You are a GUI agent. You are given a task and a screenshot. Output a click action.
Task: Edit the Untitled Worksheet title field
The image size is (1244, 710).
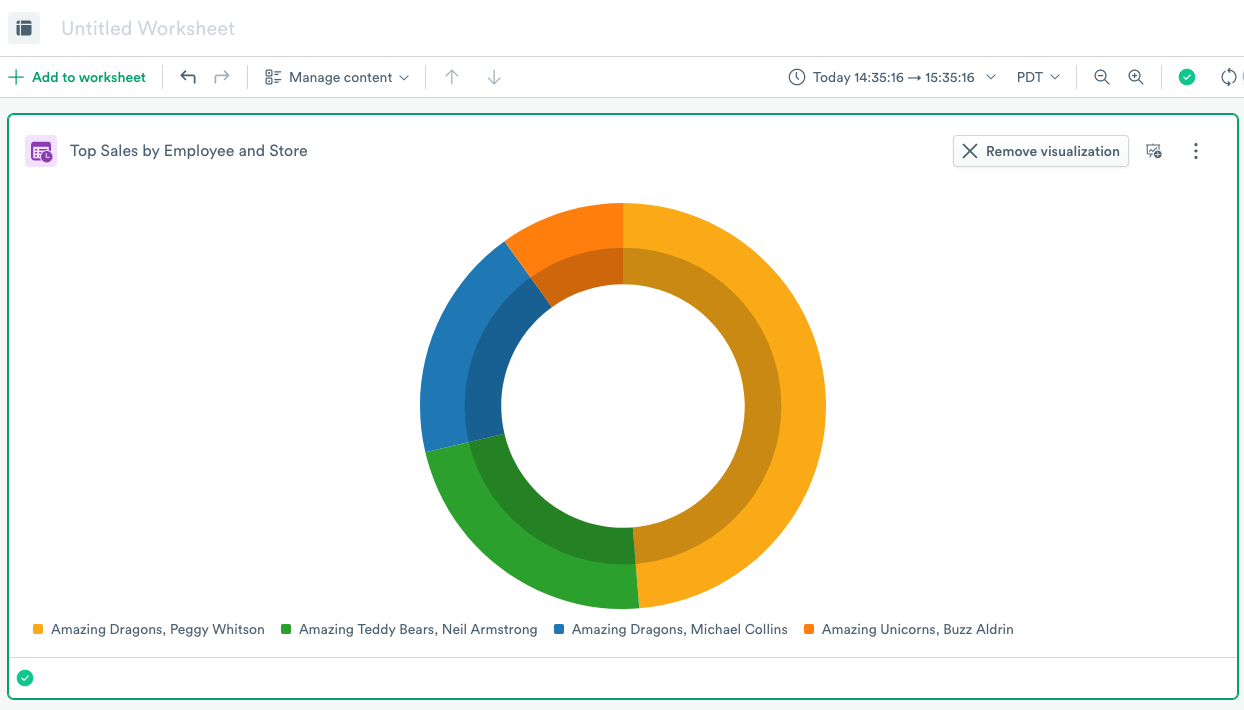tap(148, 29)
